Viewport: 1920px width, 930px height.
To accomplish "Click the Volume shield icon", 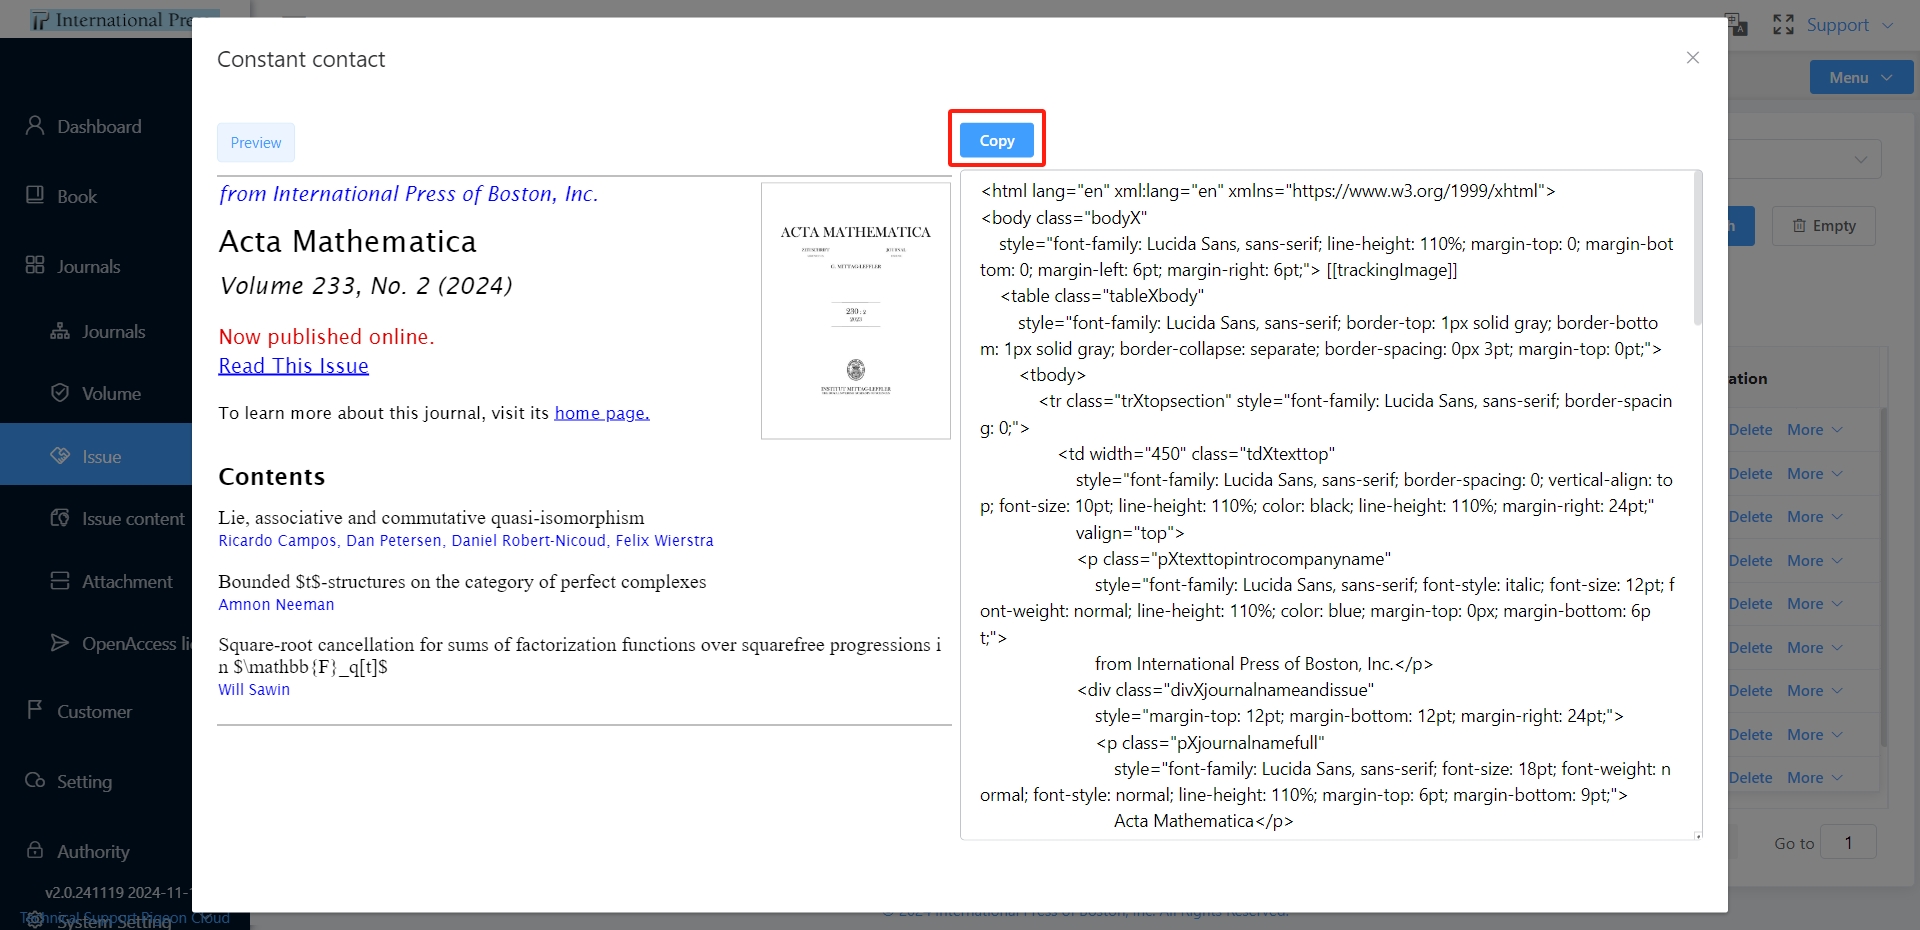I will point(60,393).
